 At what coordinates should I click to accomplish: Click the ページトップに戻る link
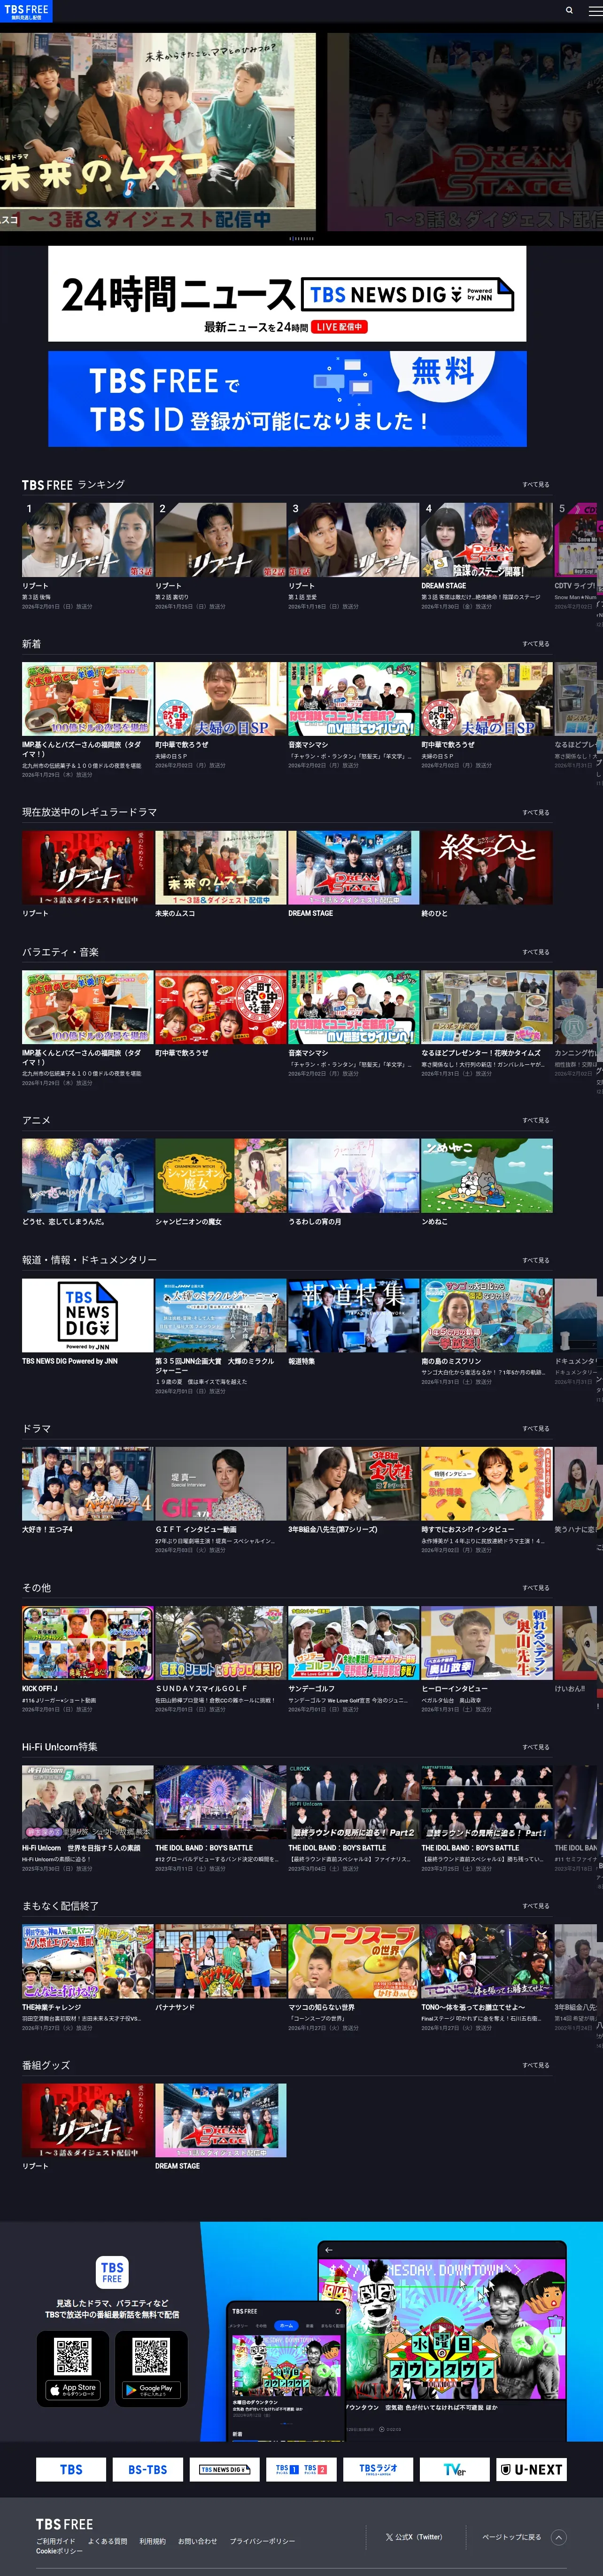(511, 2536)
